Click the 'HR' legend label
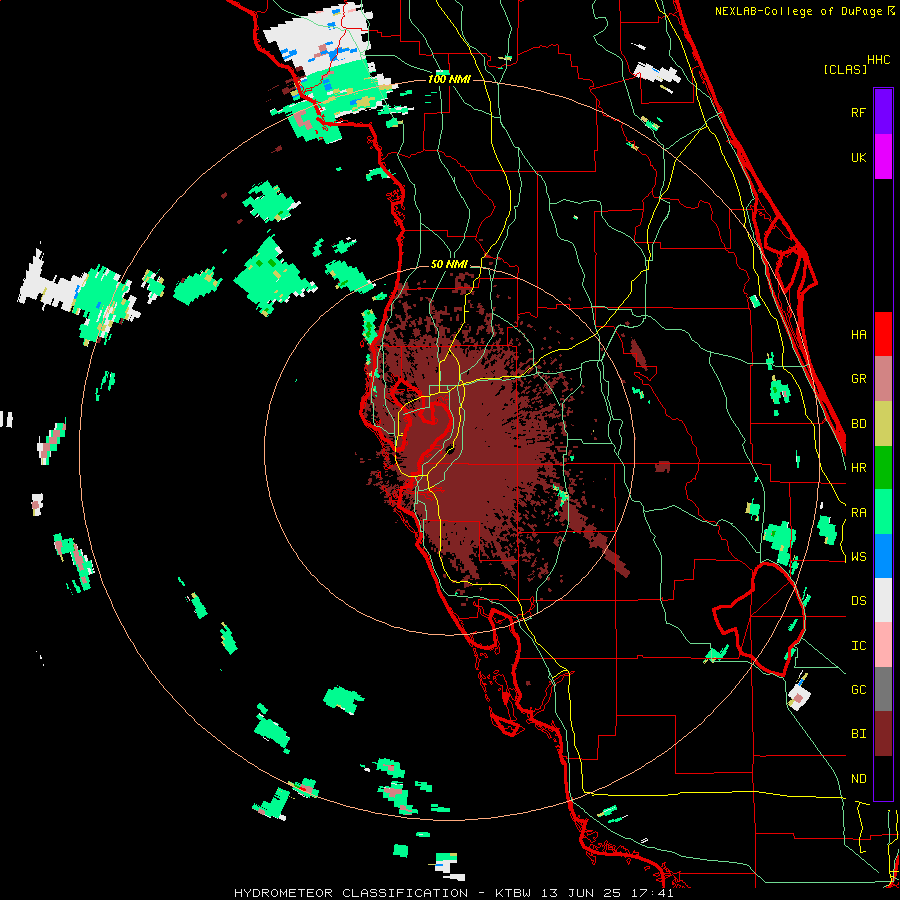 pyautogui.click(x=858, y=468)
